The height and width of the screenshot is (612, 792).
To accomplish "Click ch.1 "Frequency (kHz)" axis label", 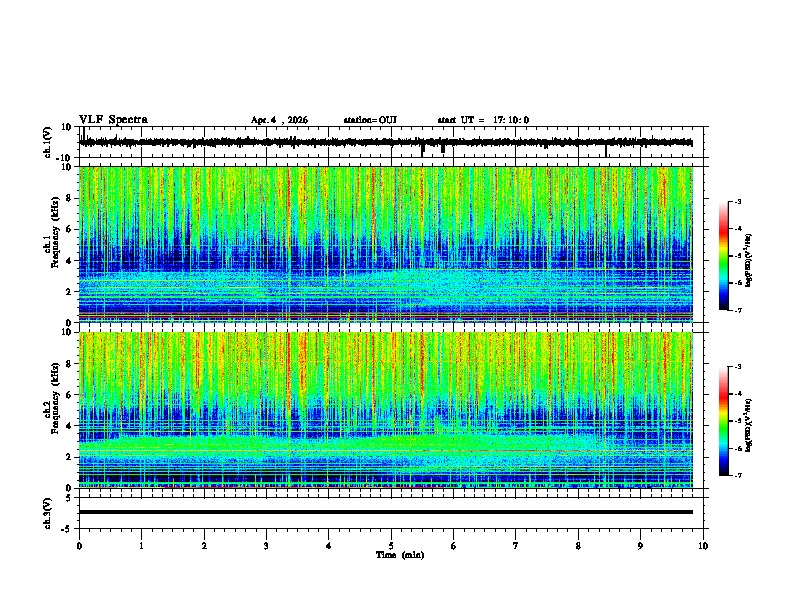I will (x=55, y=232).
